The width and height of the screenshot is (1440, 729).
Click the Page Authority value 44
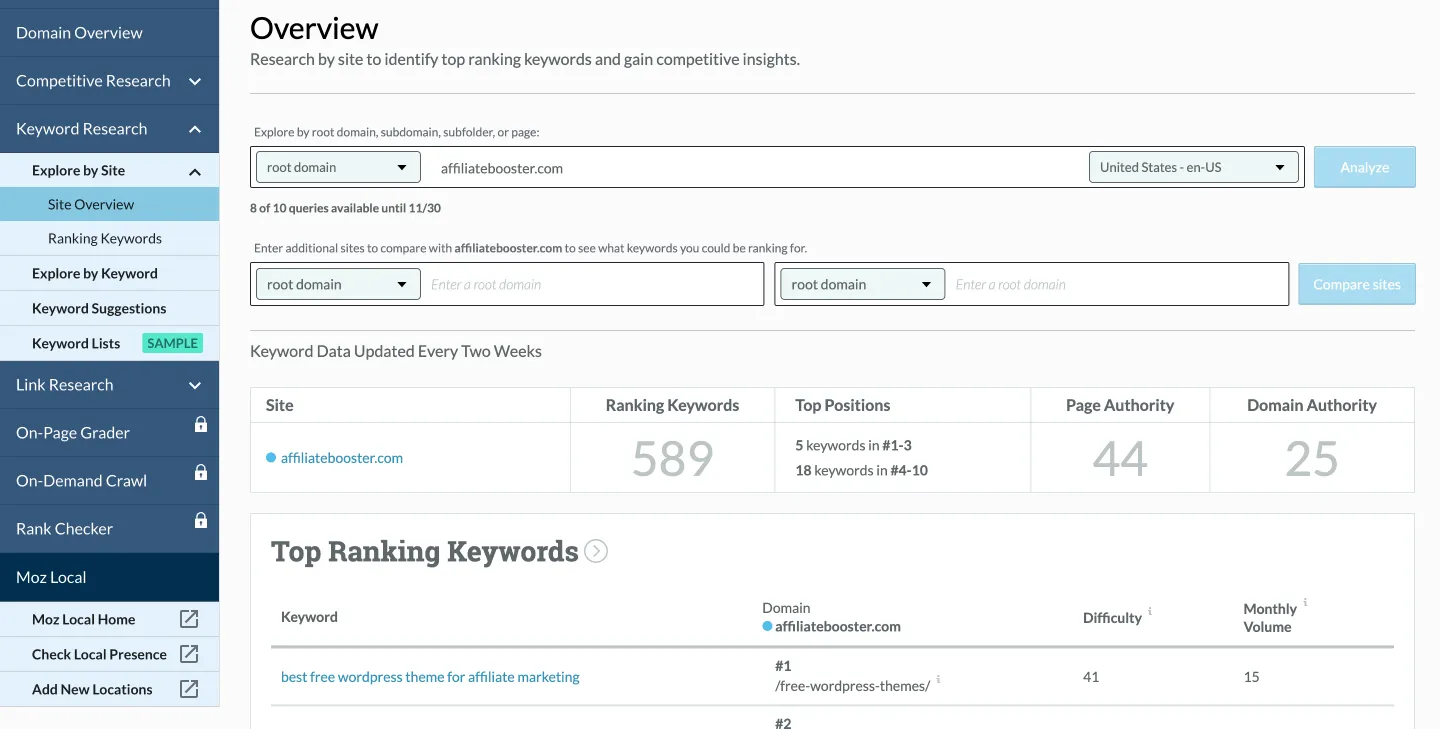1120,458
